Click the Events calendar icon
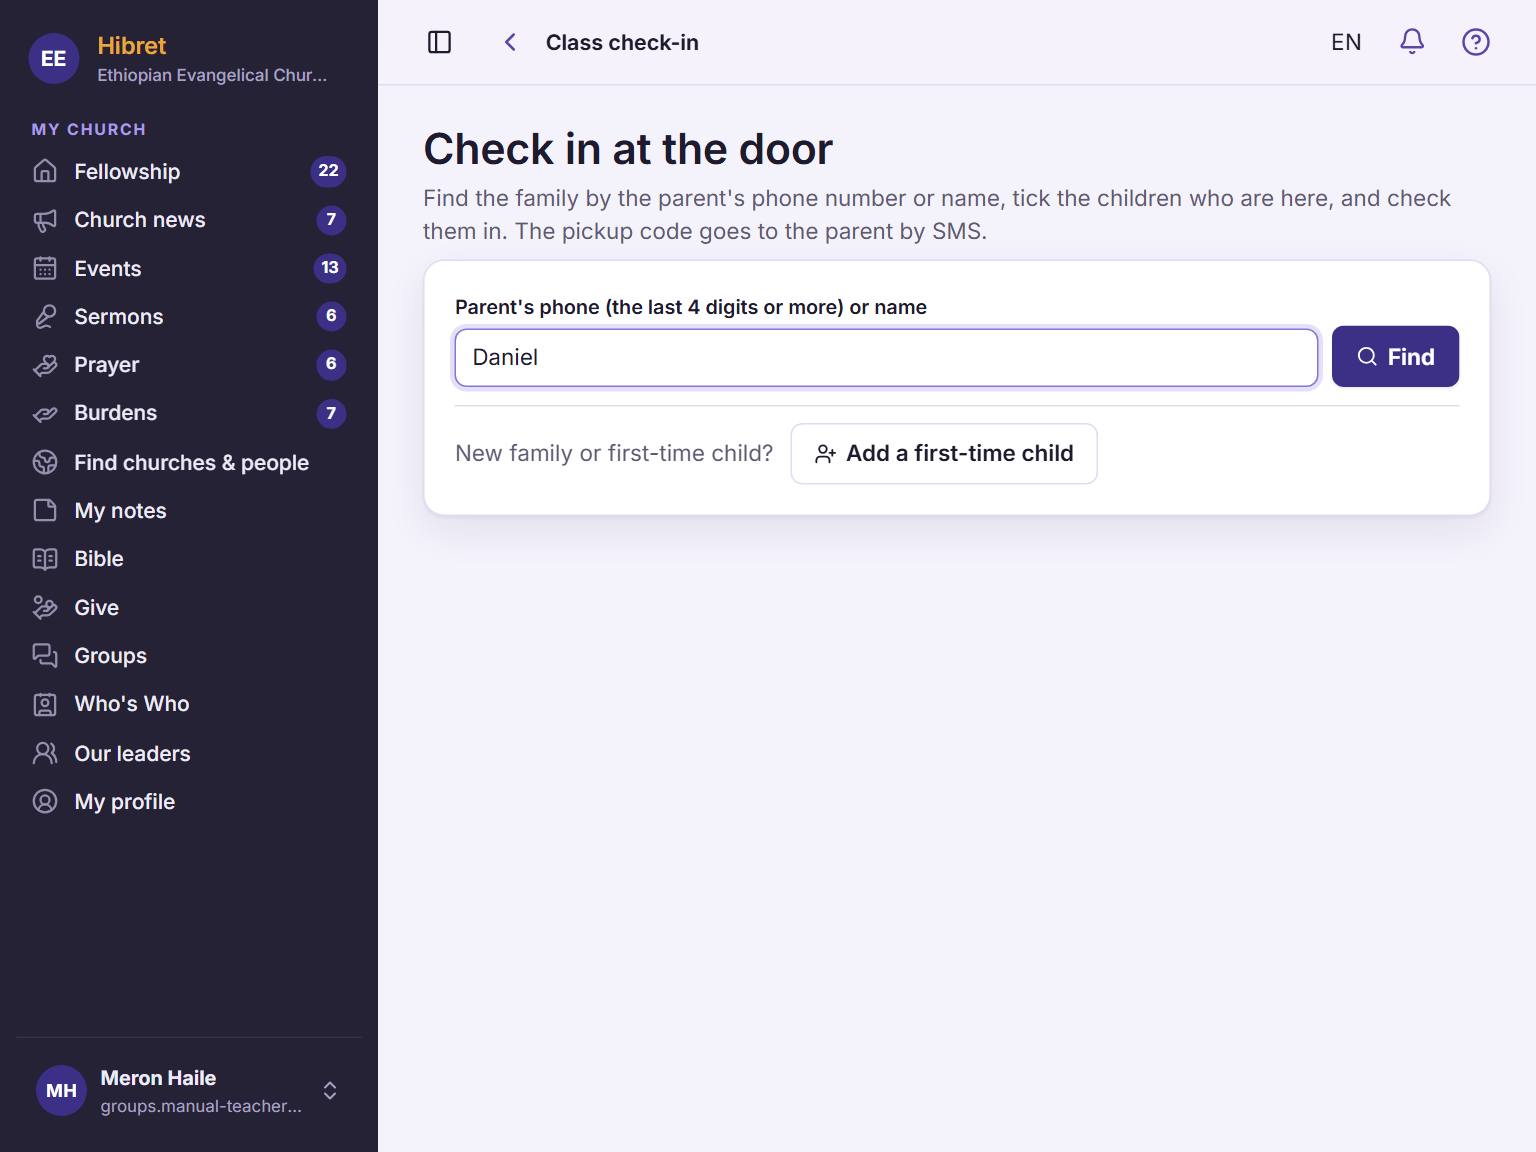This screenshot has width=1536, height=1152. click(45, 268)
